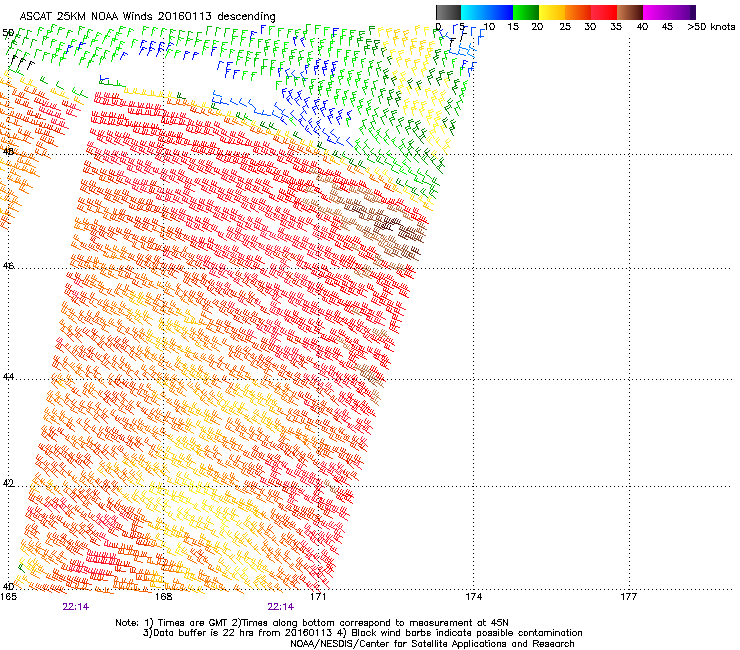Click the 'Times are GMT' note line
This screenshot has height=650, width=740.
(312, 623)
